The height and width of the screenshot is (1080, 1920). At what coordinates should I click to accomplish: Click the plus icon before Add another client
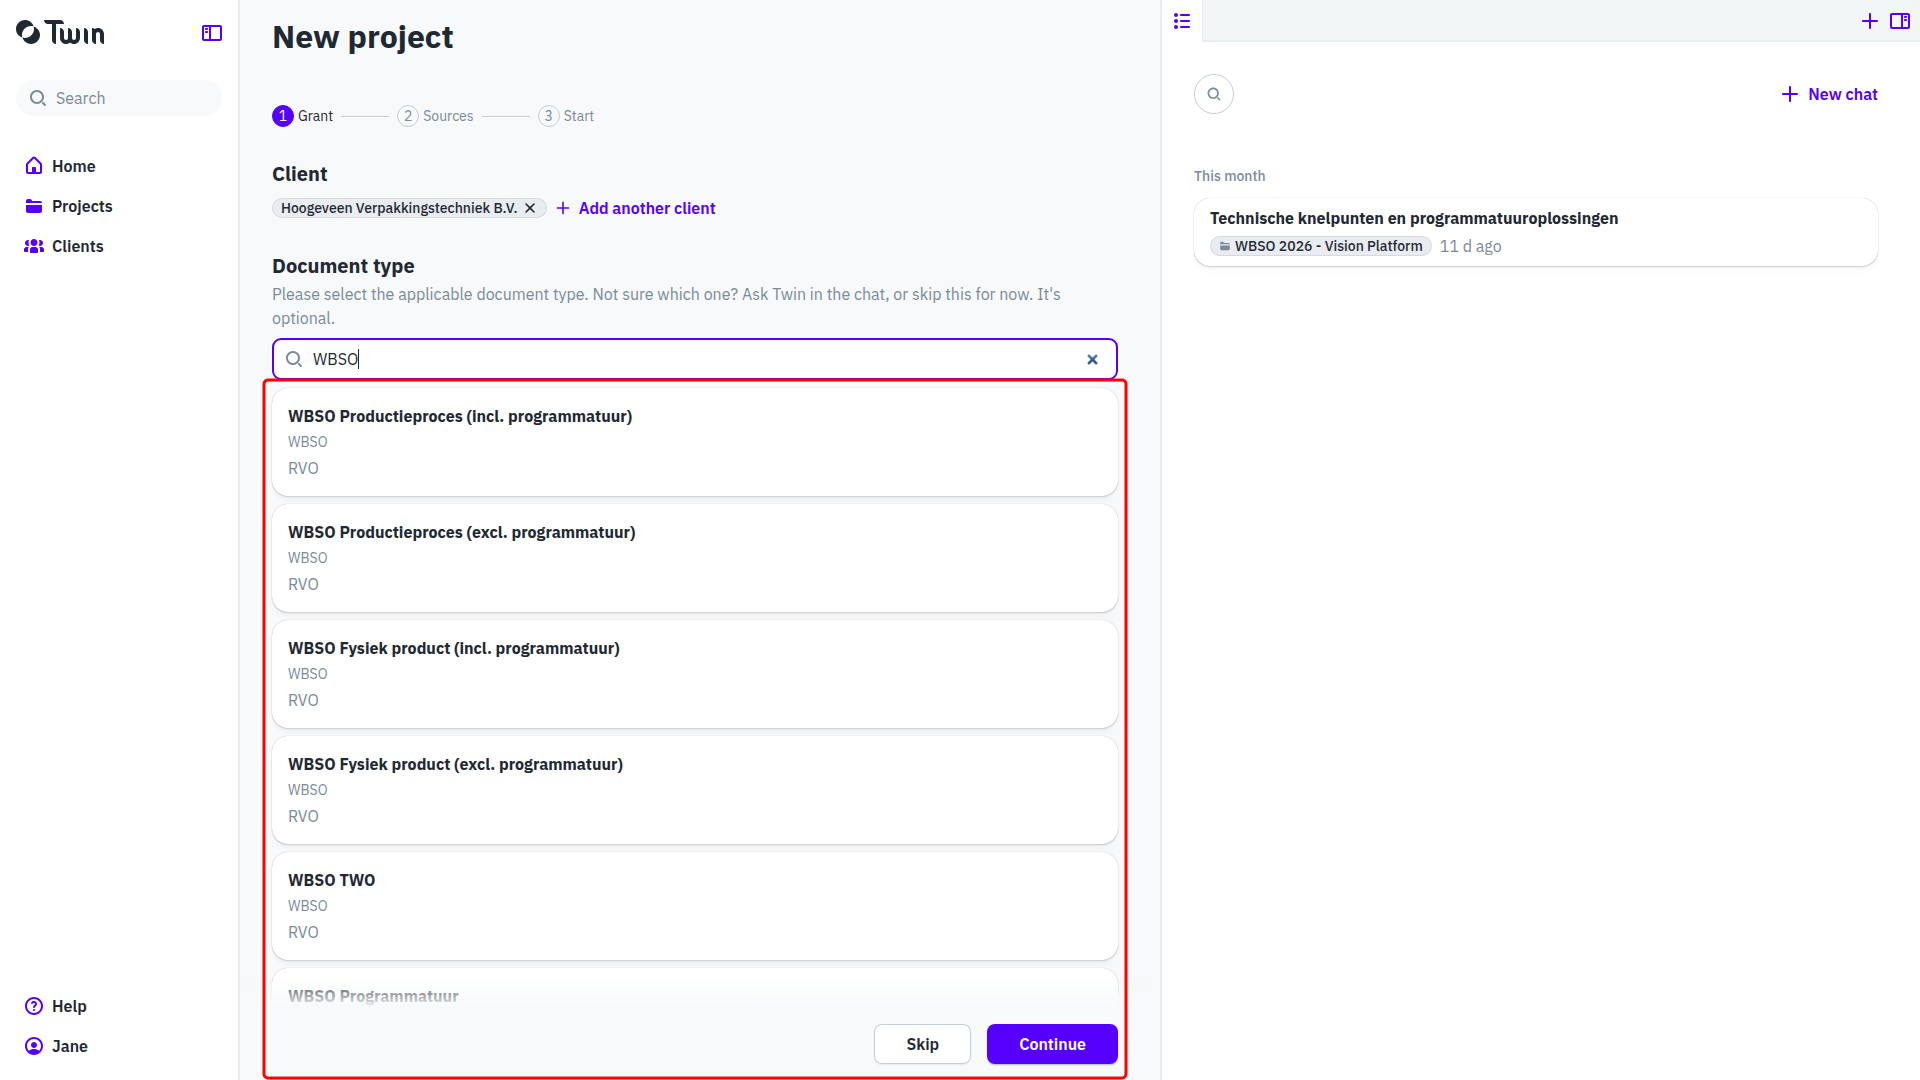[x=563, y=208]
